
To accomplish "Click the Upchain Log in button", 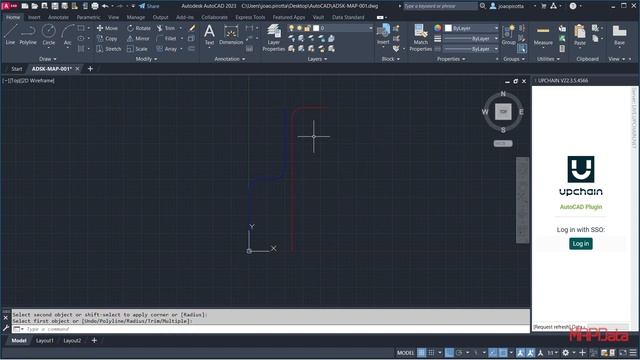I will click(580, 244).
